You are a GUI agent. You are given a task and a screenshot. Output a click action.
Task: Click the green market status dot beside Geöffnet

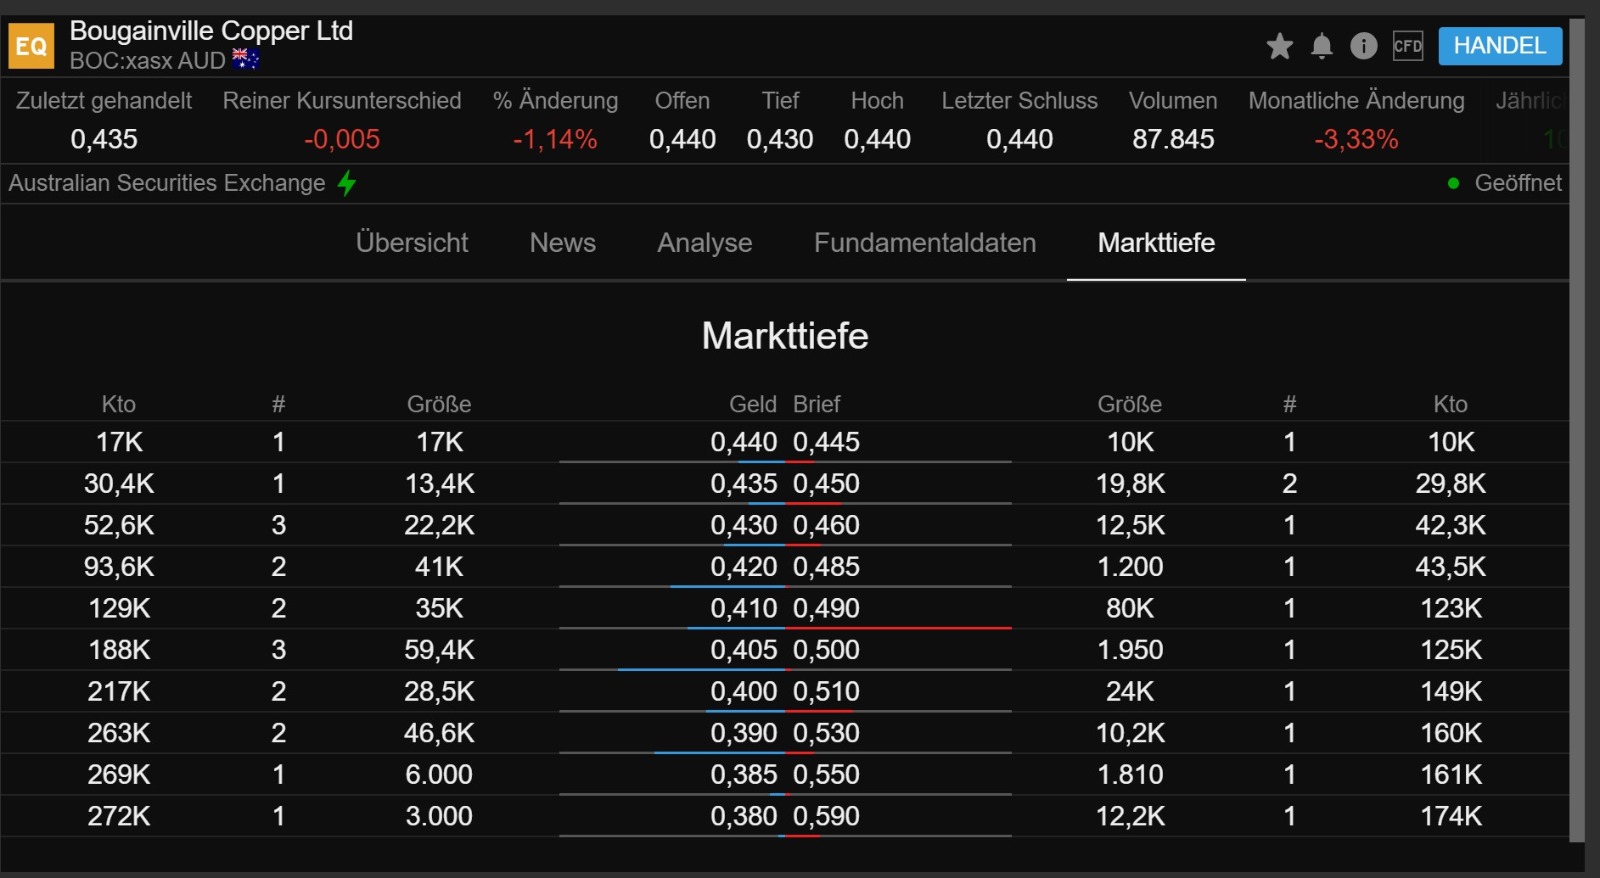click(x=1453, y=183)
